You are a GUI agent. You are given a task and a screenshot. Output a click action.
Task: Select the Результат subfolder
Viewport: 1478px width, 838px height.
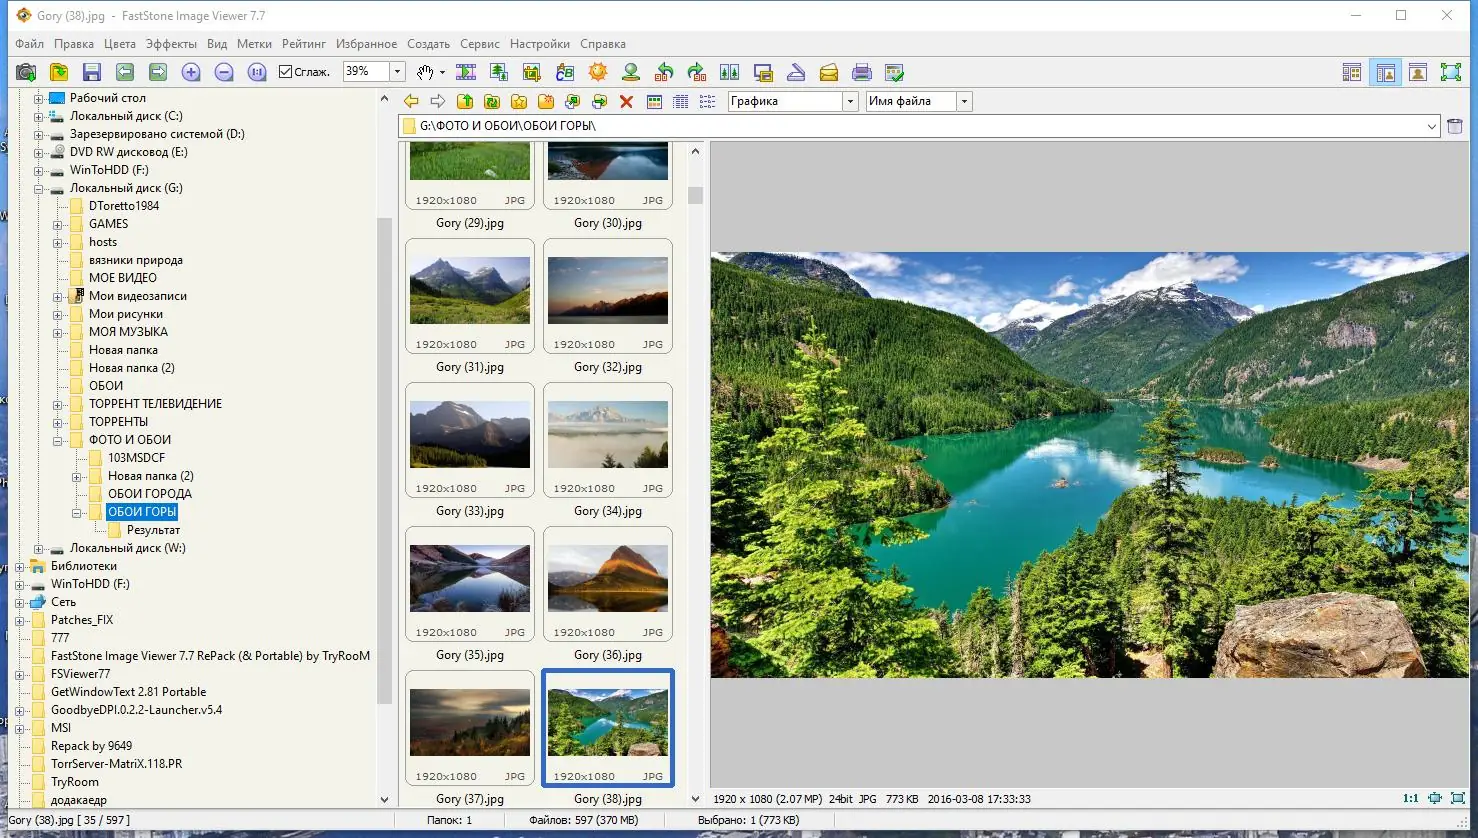153,530
